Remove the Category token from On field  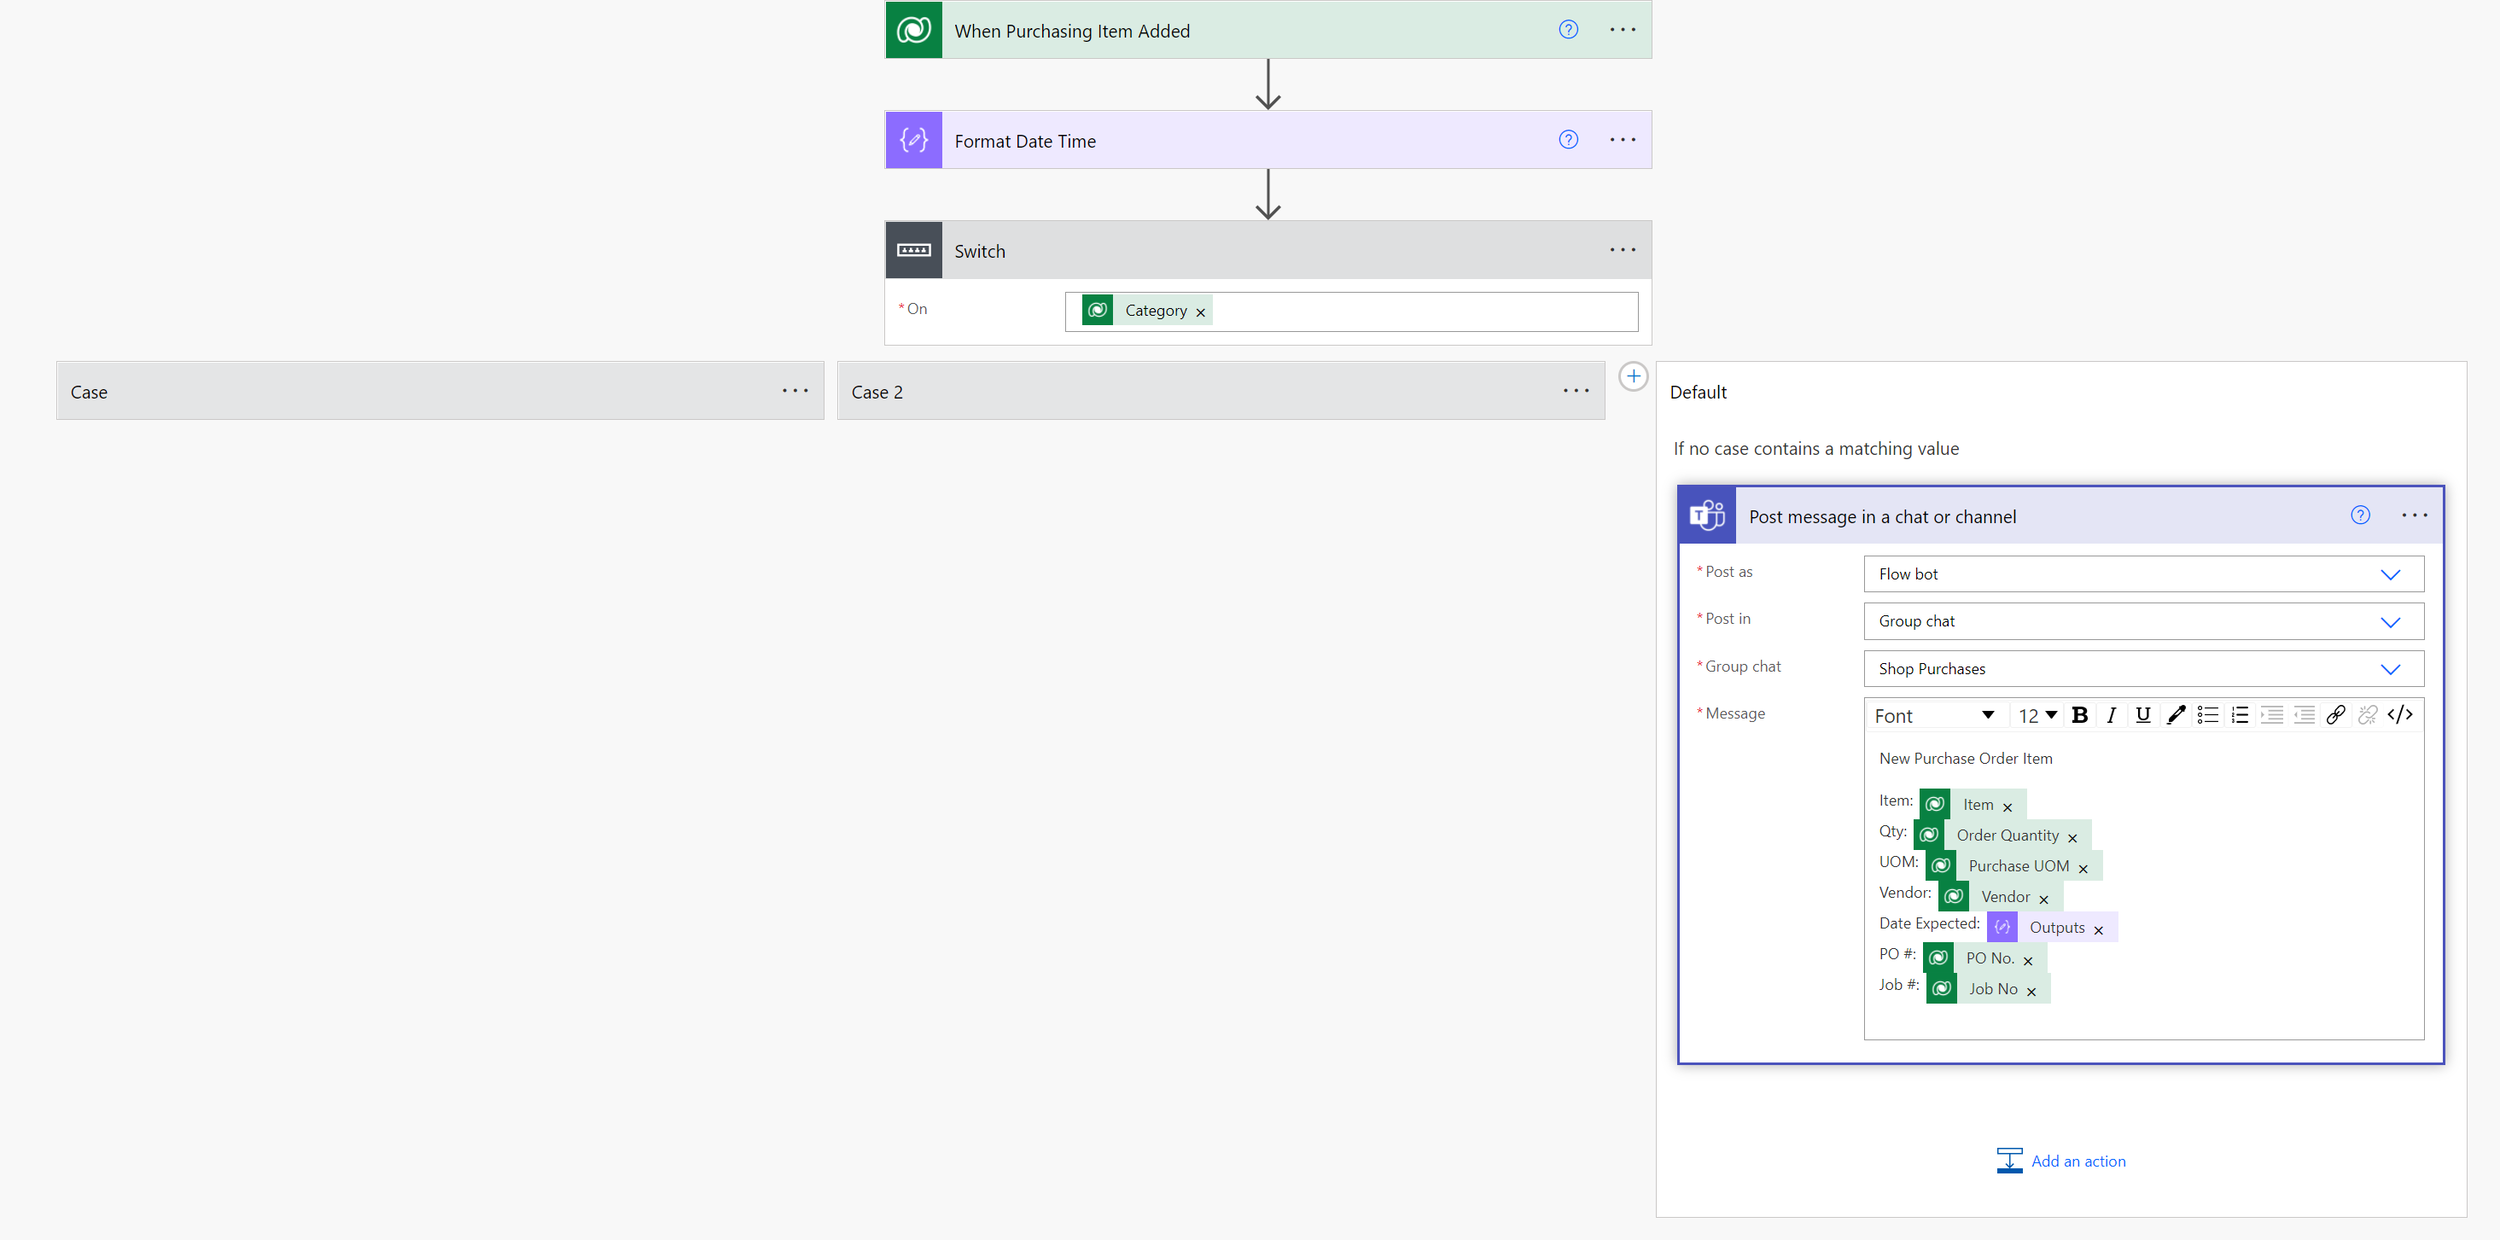pos(1201,312)
